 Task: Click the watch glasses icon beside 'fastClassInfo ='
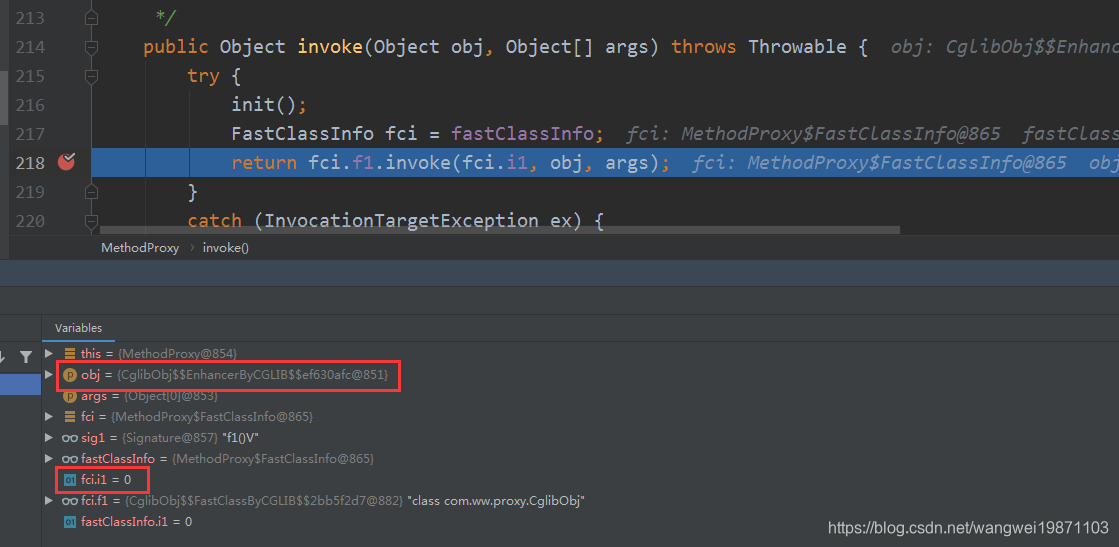coord(69,458)
